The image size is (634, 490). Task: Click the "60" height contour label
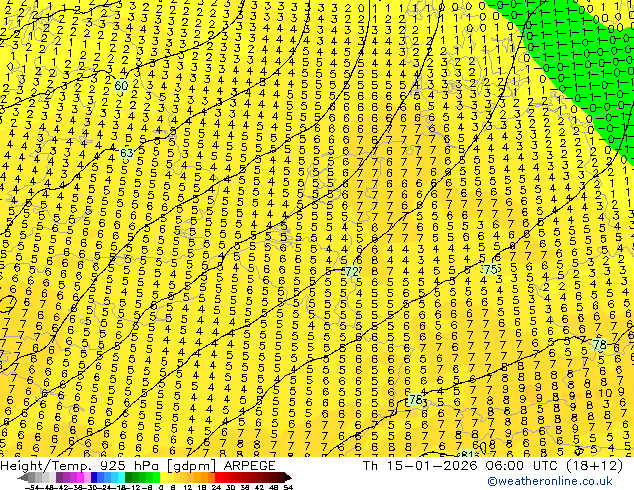pyautogui.click(x=121, y=86)
